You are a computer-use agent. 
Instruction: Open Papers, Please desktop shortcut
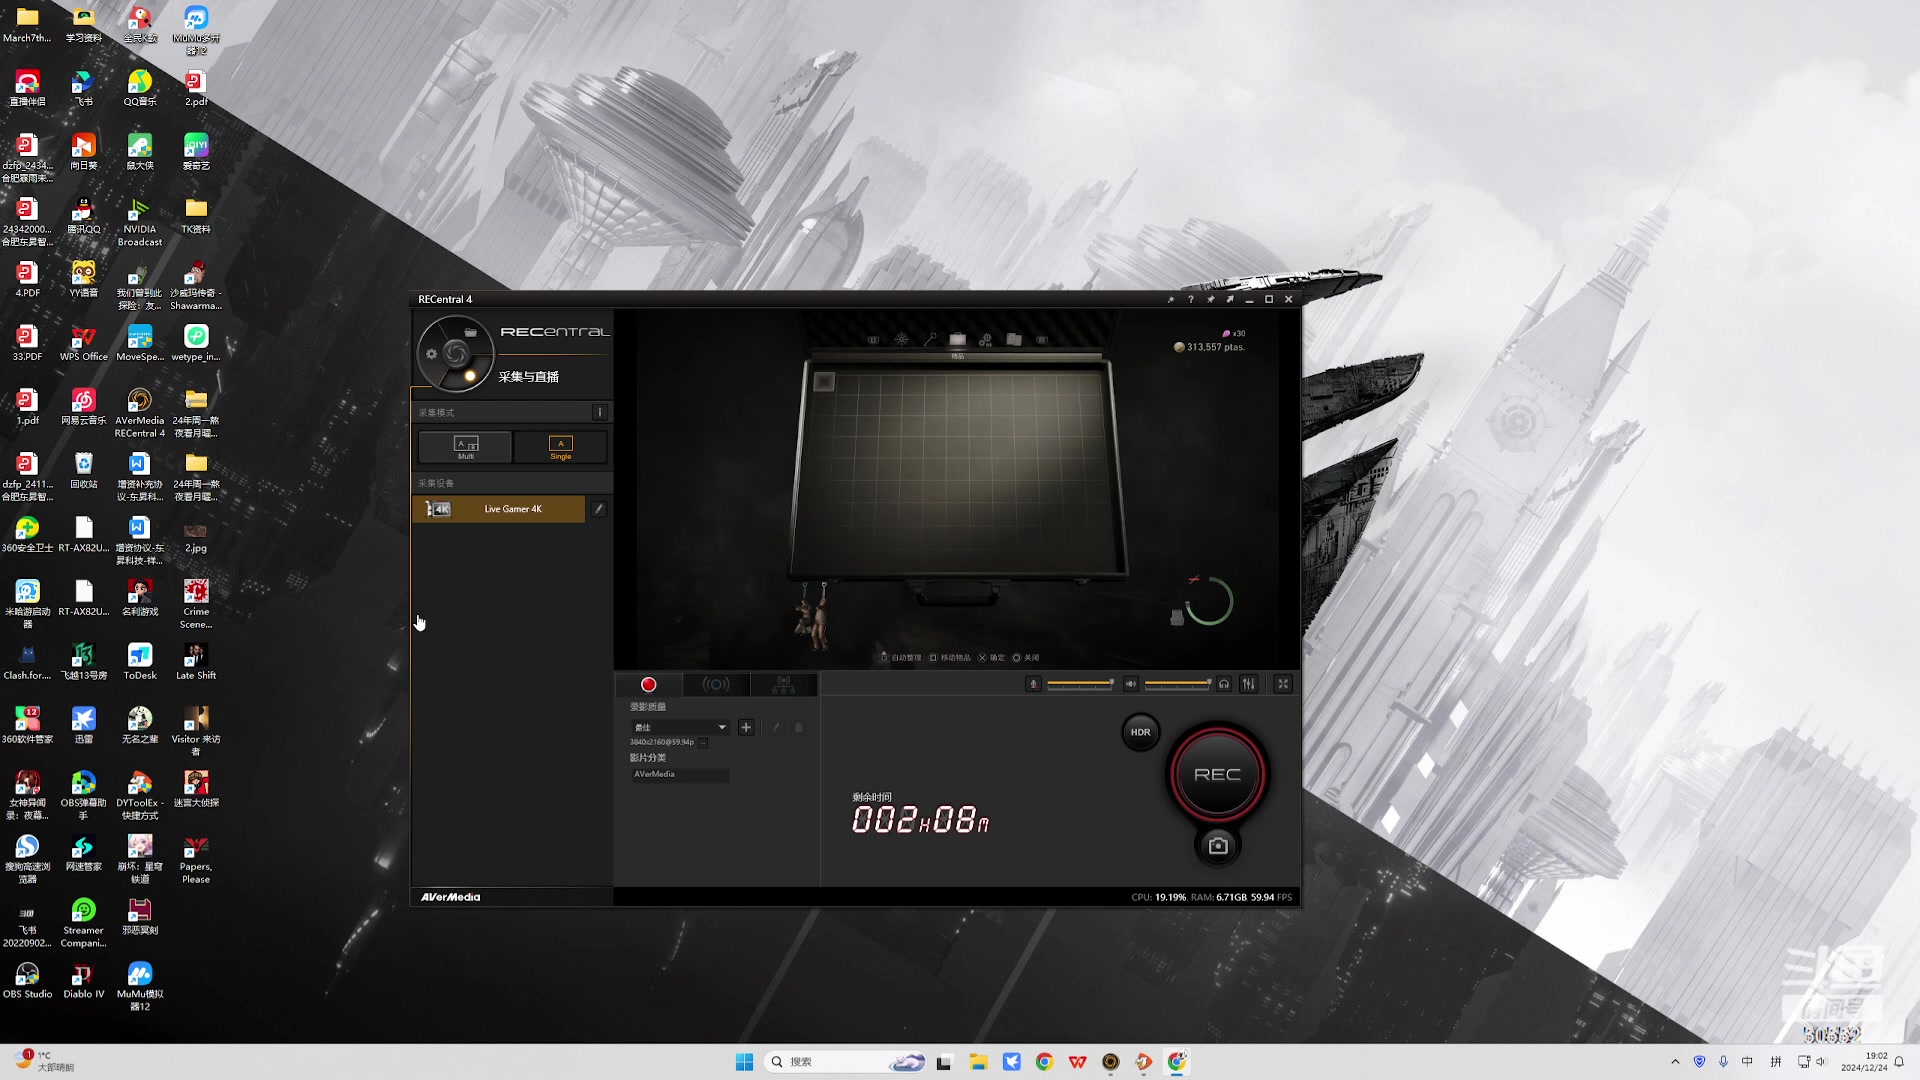tap(196, 859)
